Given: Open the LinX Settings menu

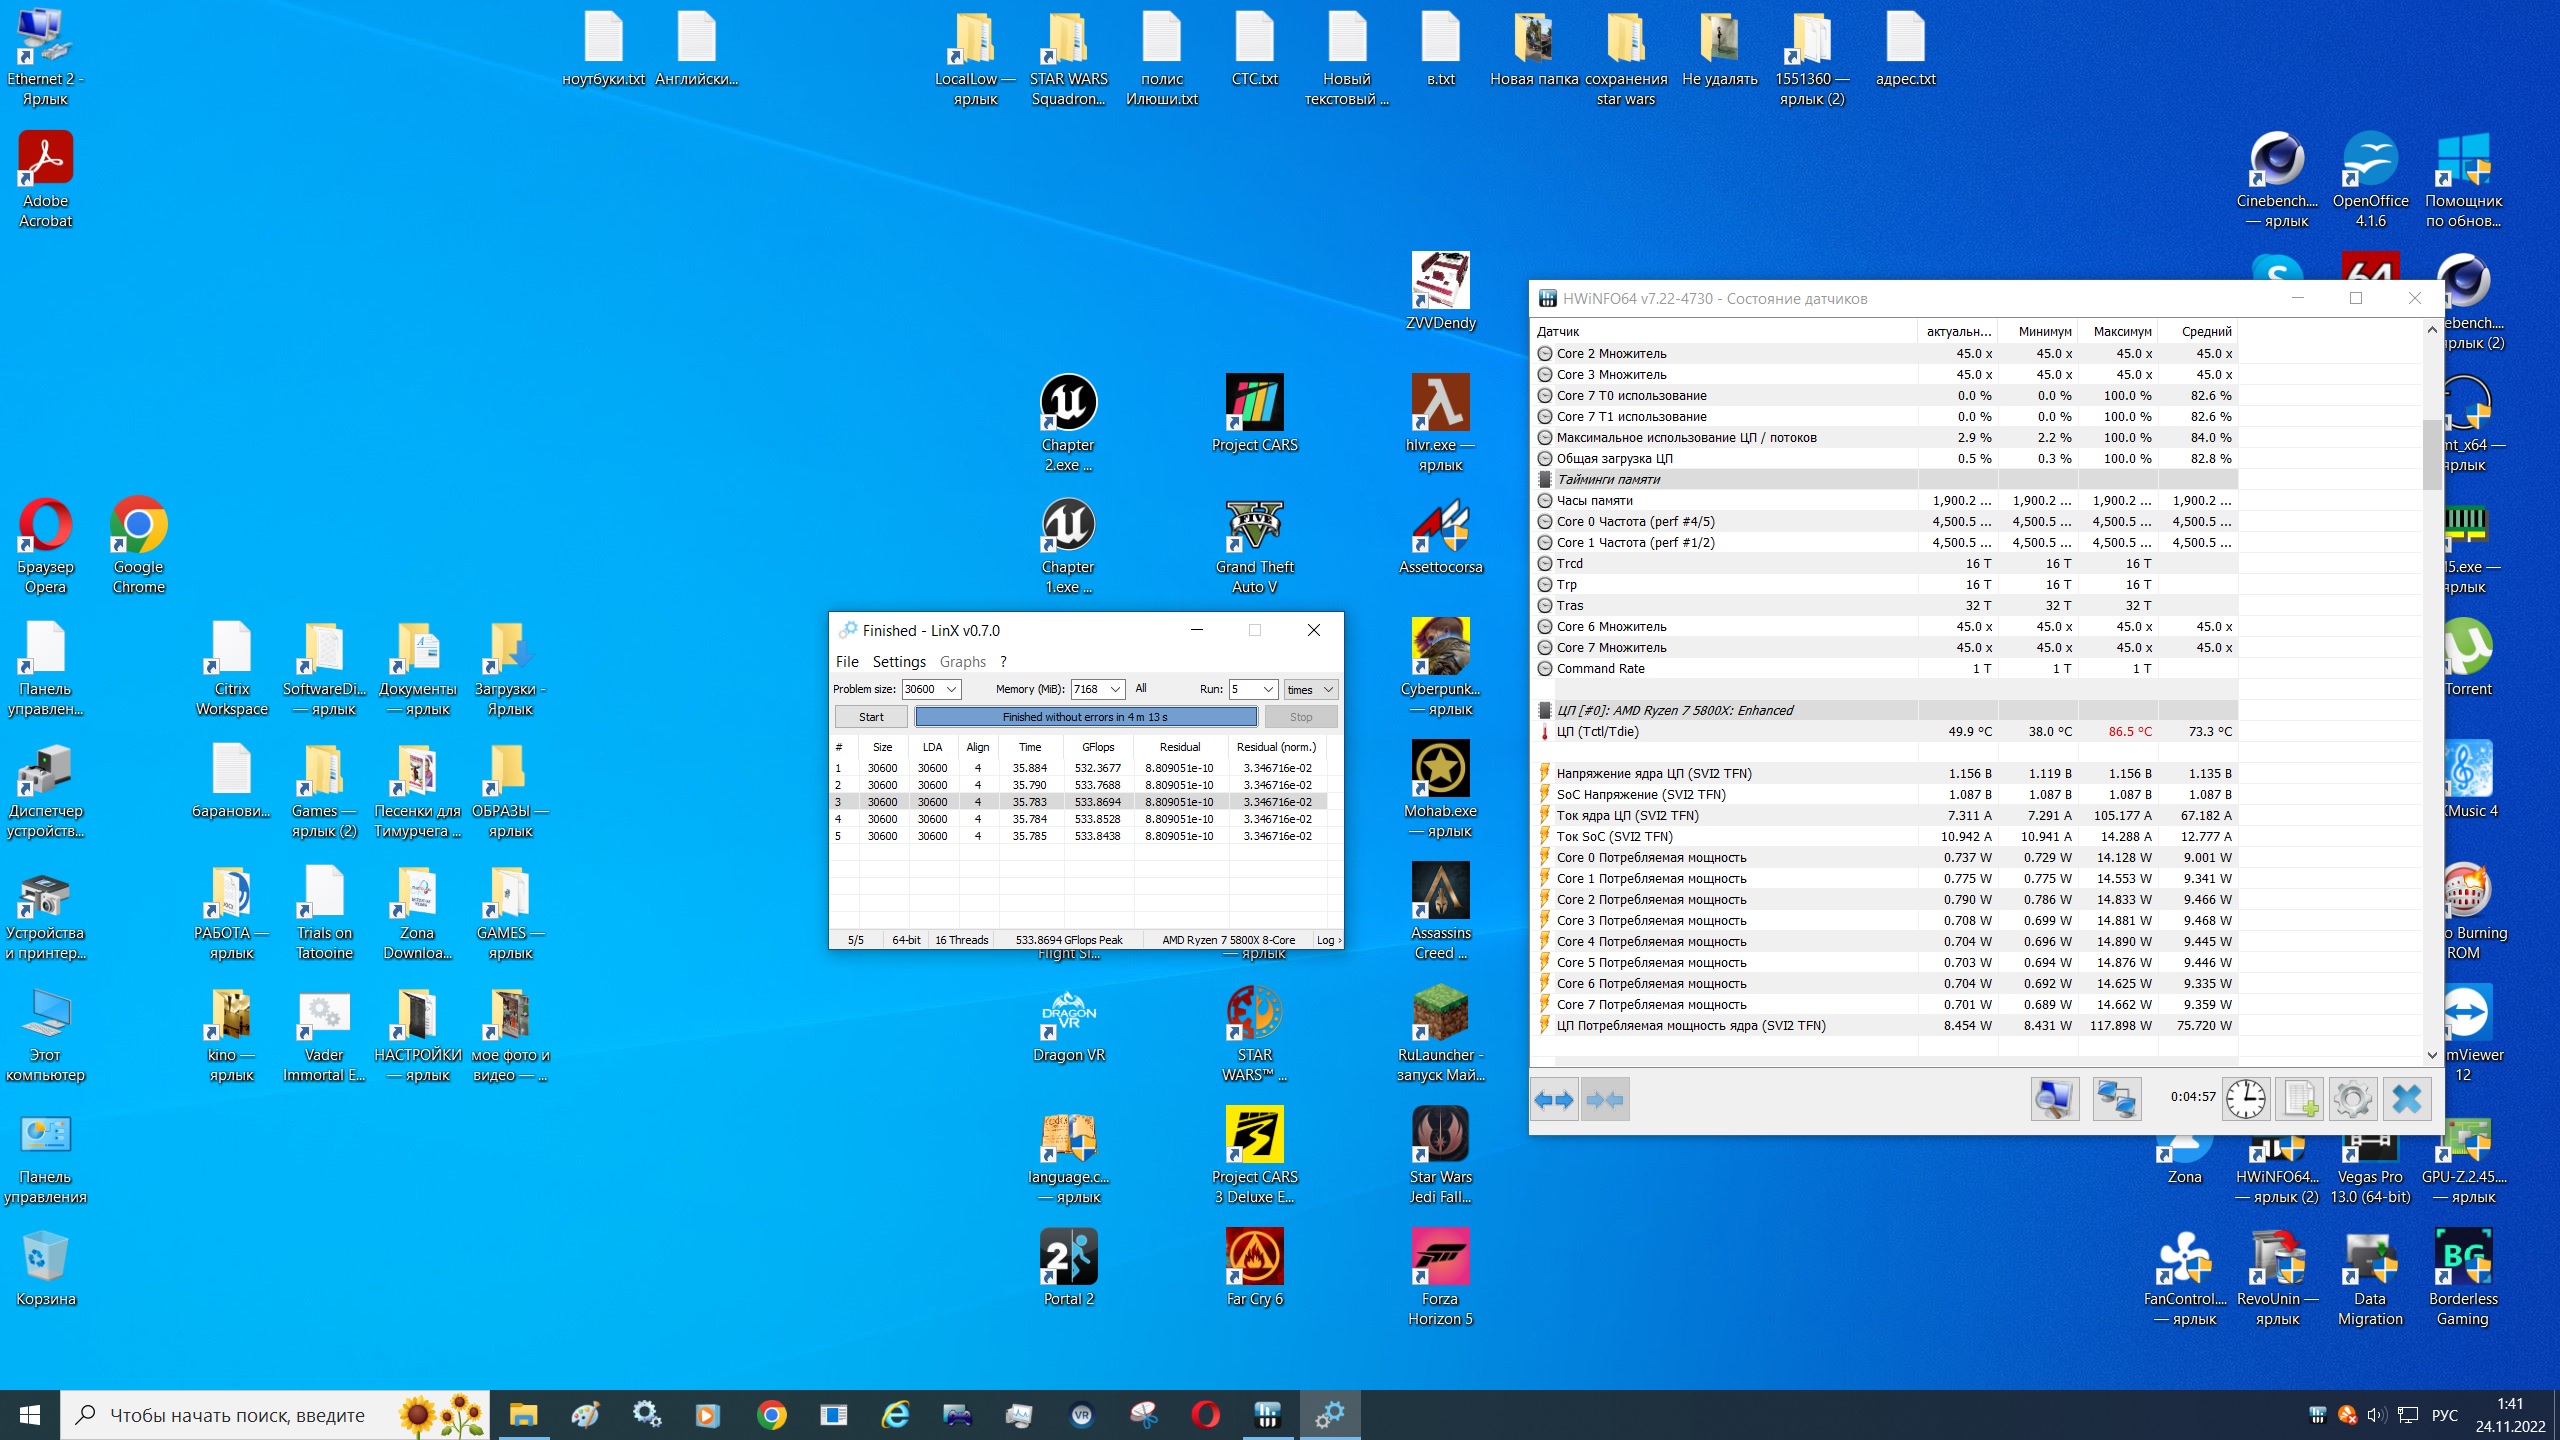Looking at the screenshot, I should pos(898,662).
